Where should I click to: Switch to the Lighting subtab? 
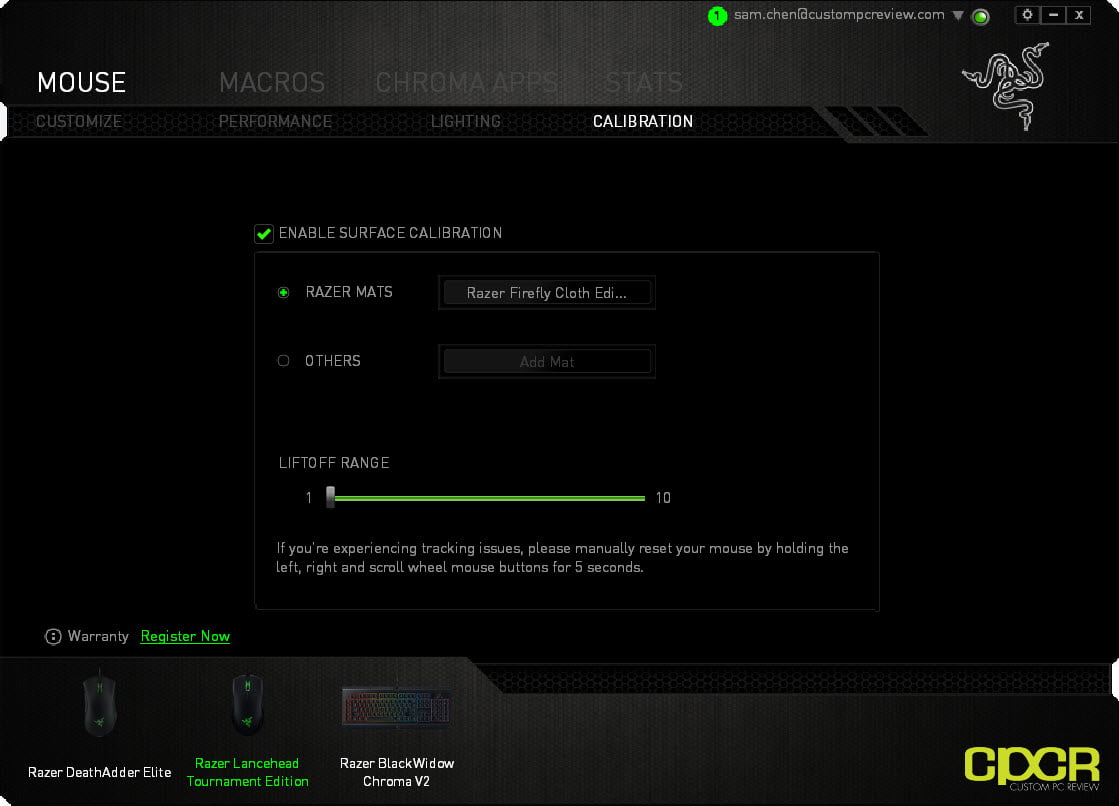pos(466,121)
